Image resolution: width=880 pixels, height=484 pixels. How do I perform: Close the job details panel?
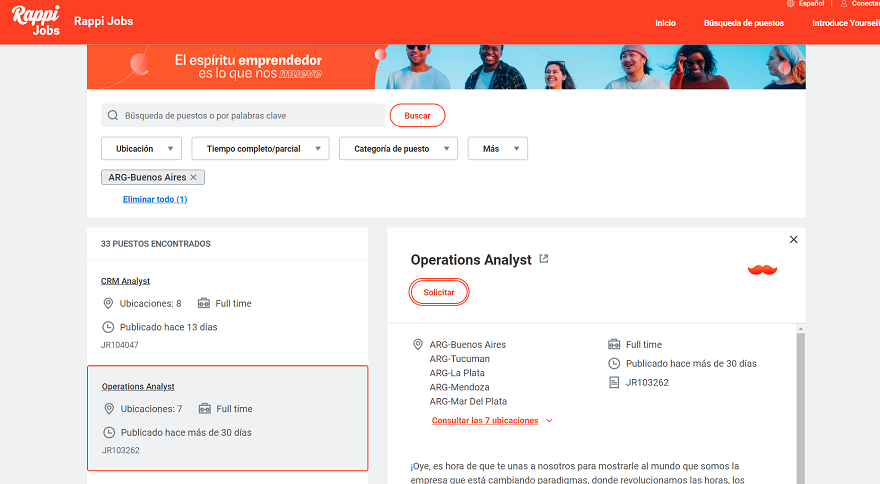tap(794, 239)
